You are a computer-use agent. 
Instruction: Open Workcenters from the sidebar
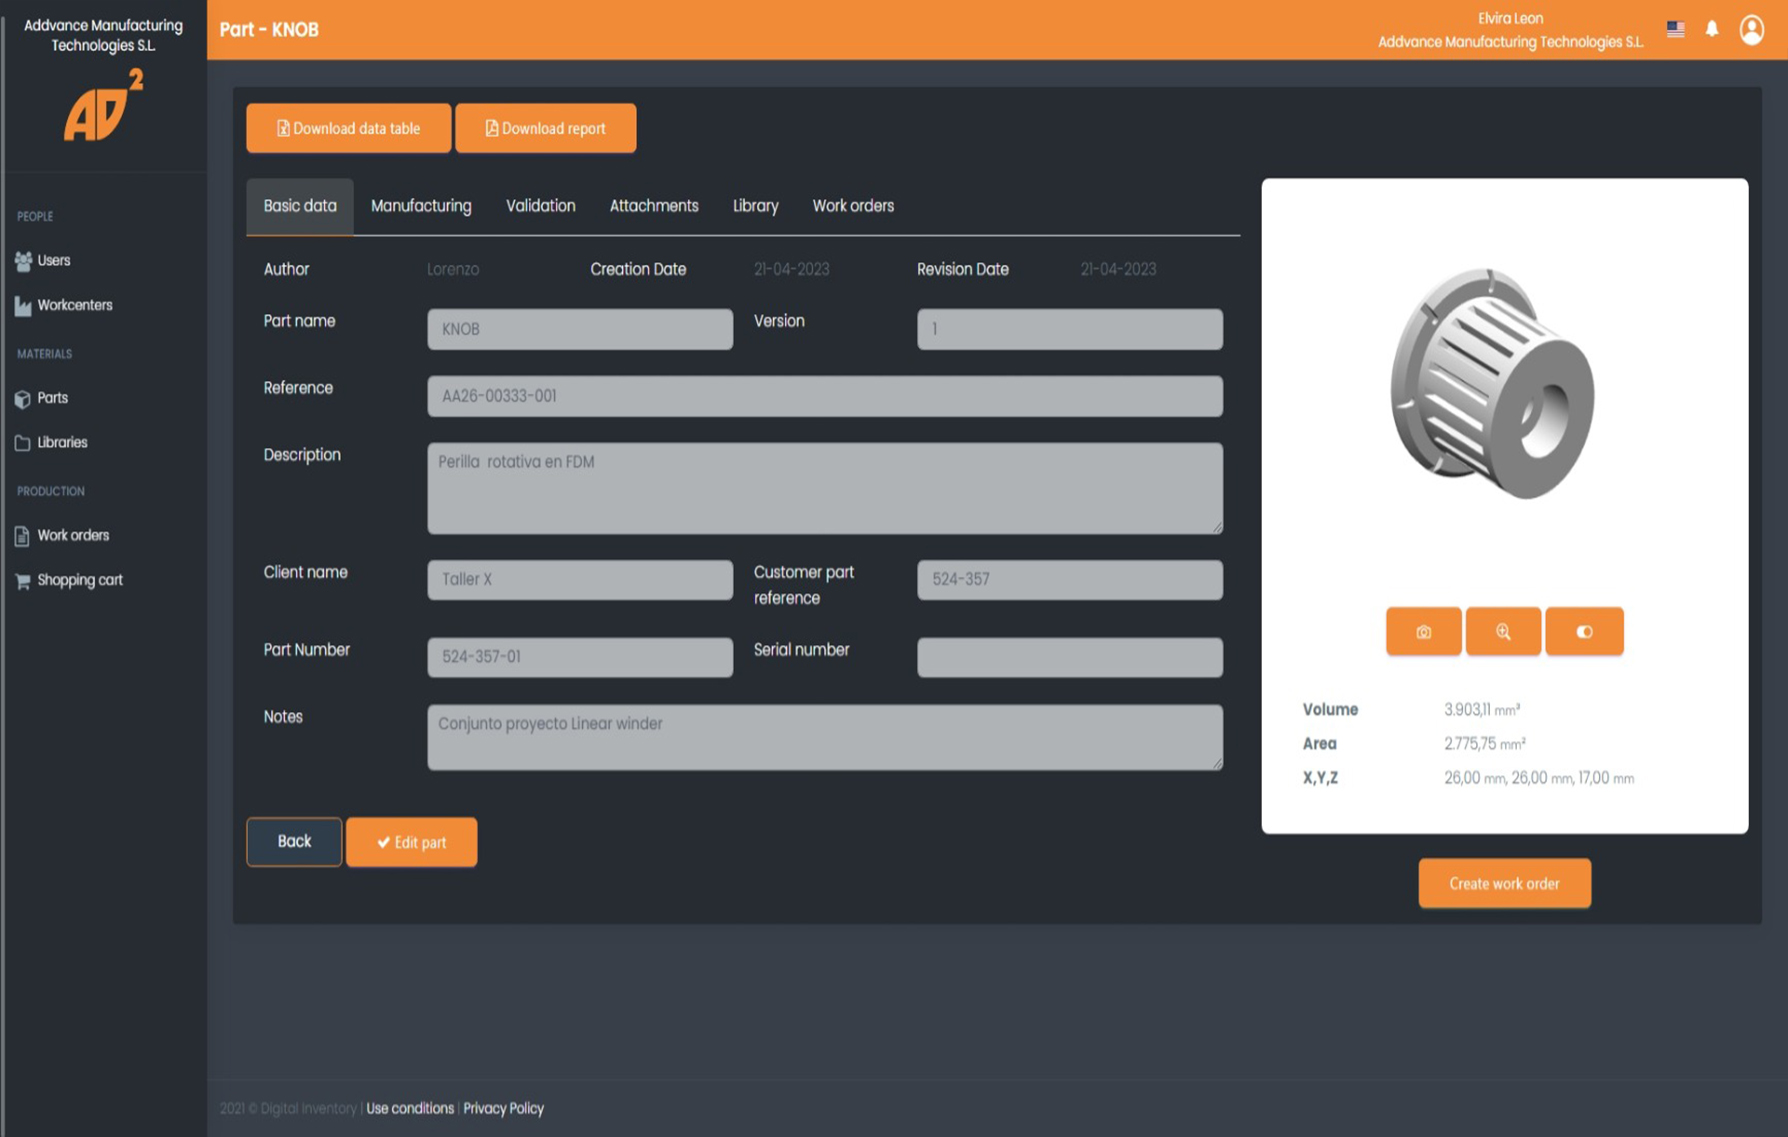(x=74, y=305)
